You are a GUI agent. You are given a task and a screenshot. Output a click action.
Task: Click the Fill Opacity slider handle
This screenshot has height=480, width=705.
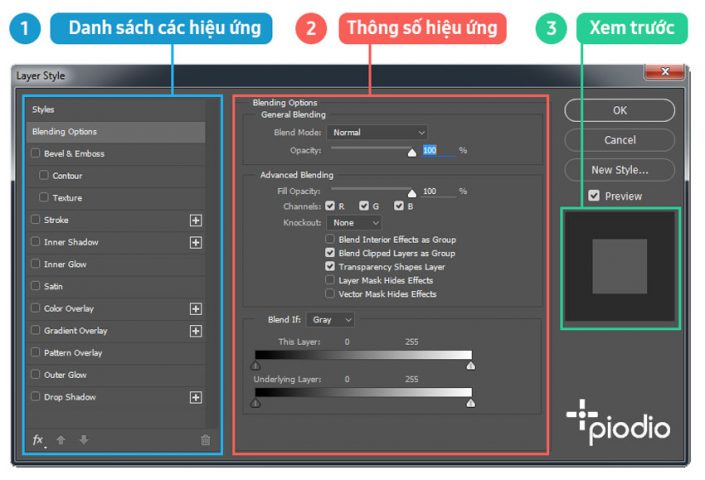pyautogui.click(x=412, y=193)
